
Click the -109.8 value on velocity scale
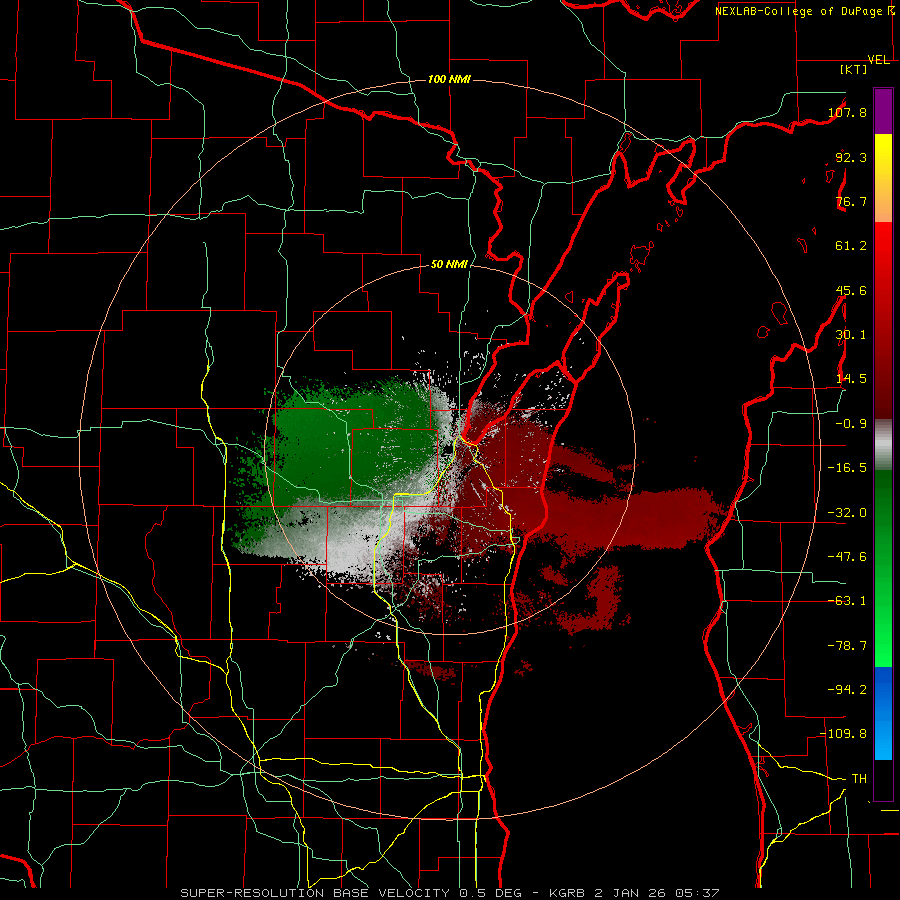click(844, 734)
